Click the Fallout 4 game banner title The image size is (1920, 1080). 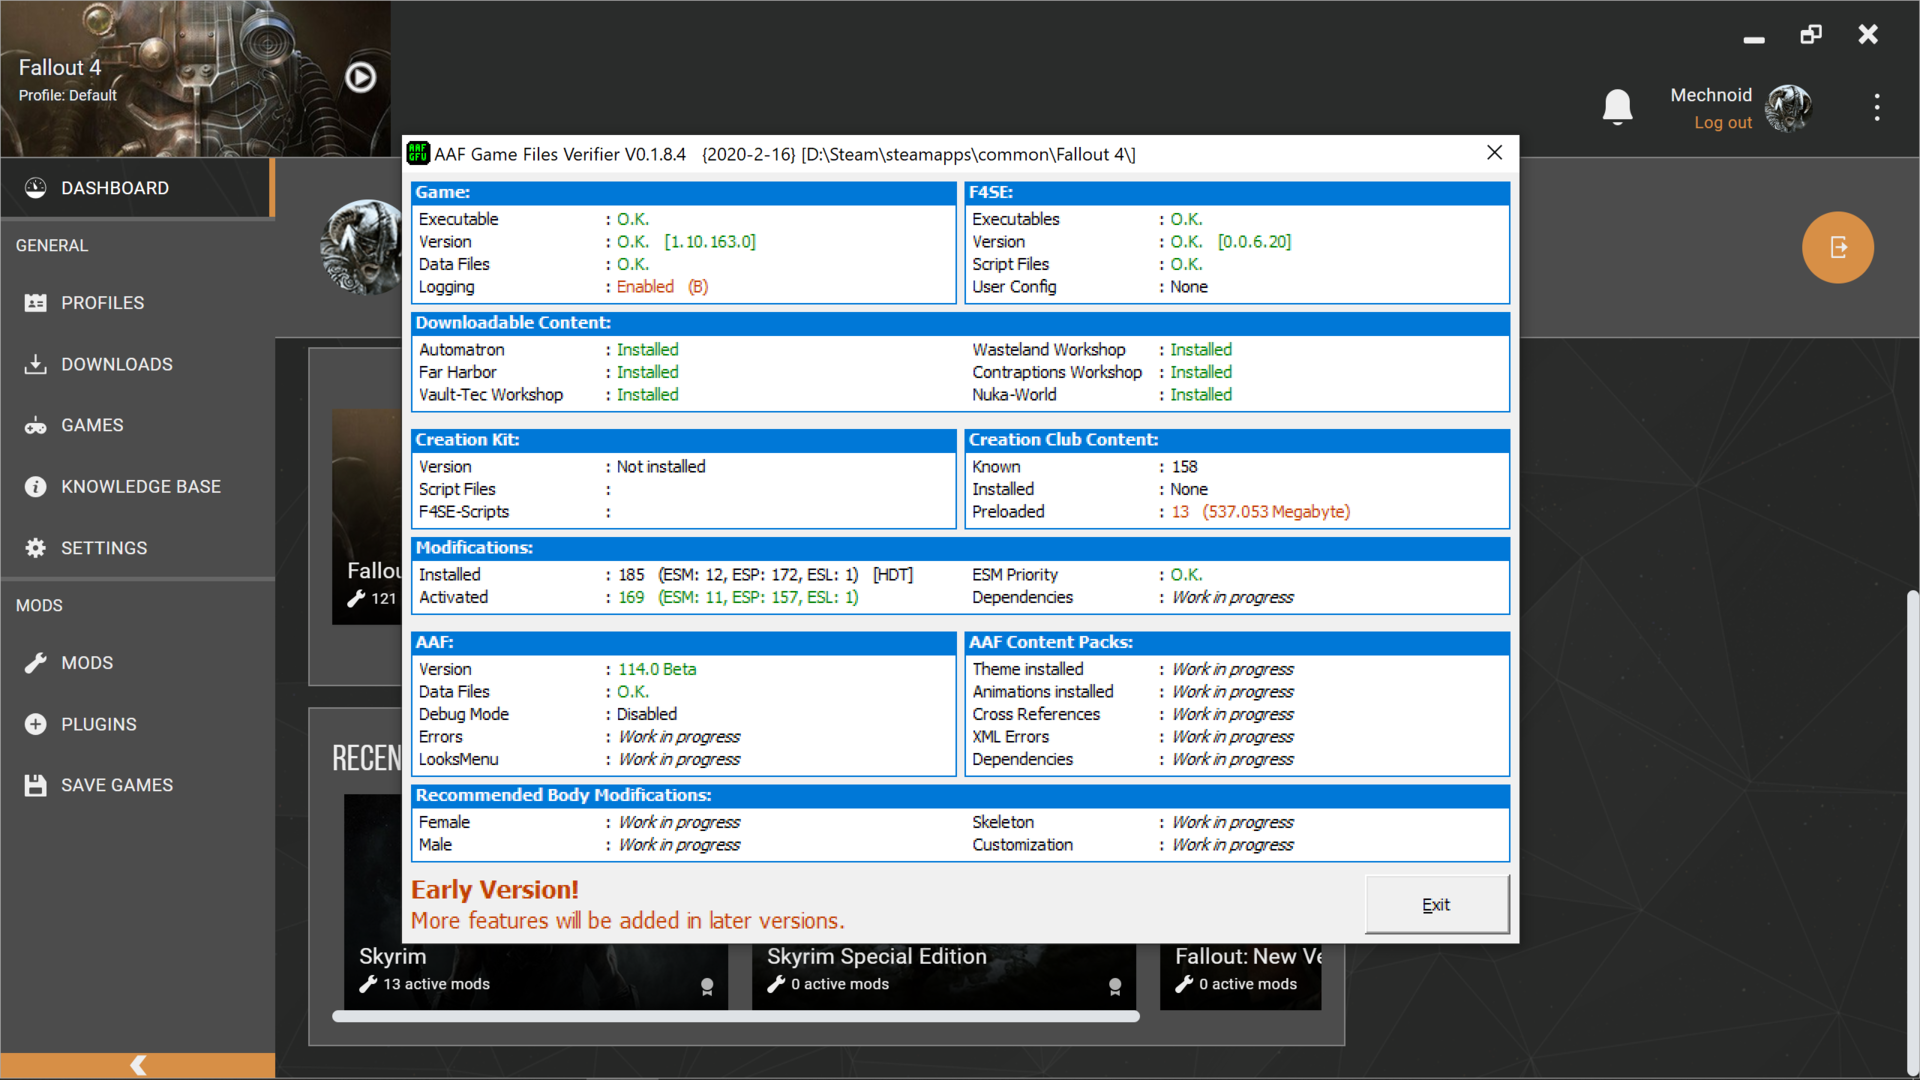click(x=60, y=68)
